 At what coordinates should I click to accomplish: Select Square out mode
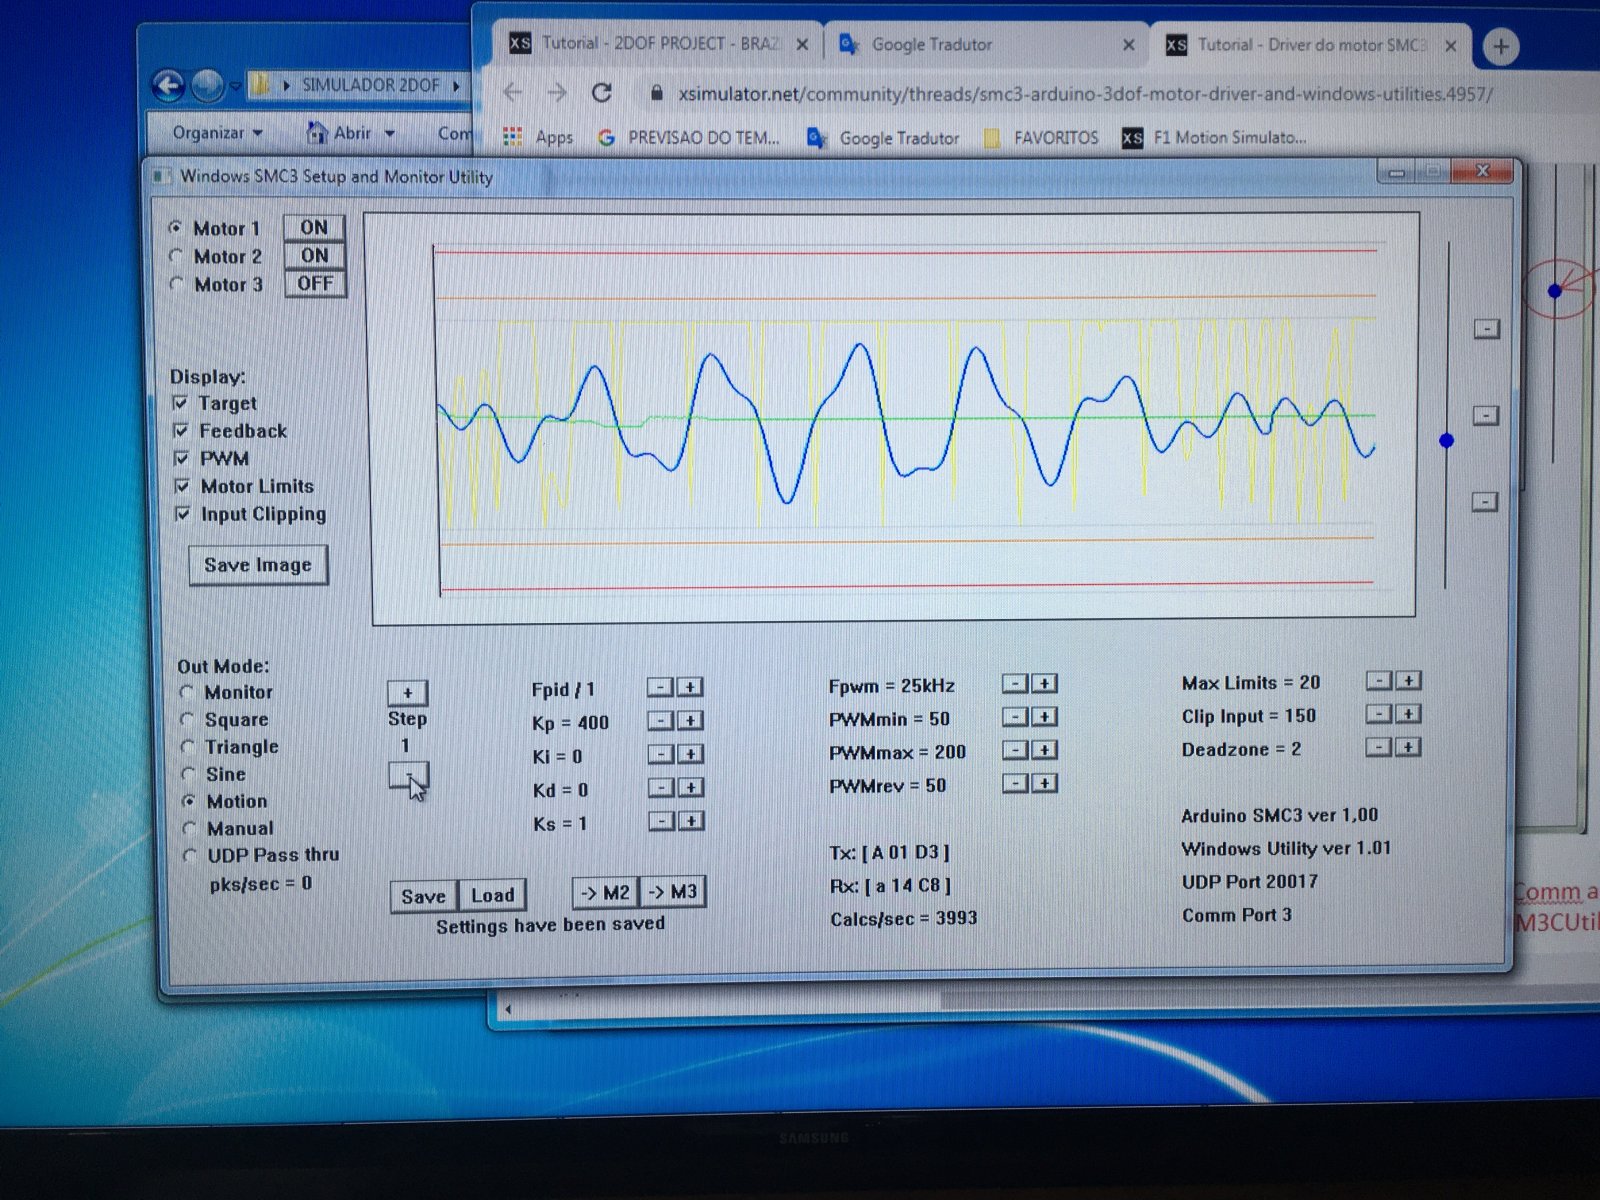click(187, 719)
